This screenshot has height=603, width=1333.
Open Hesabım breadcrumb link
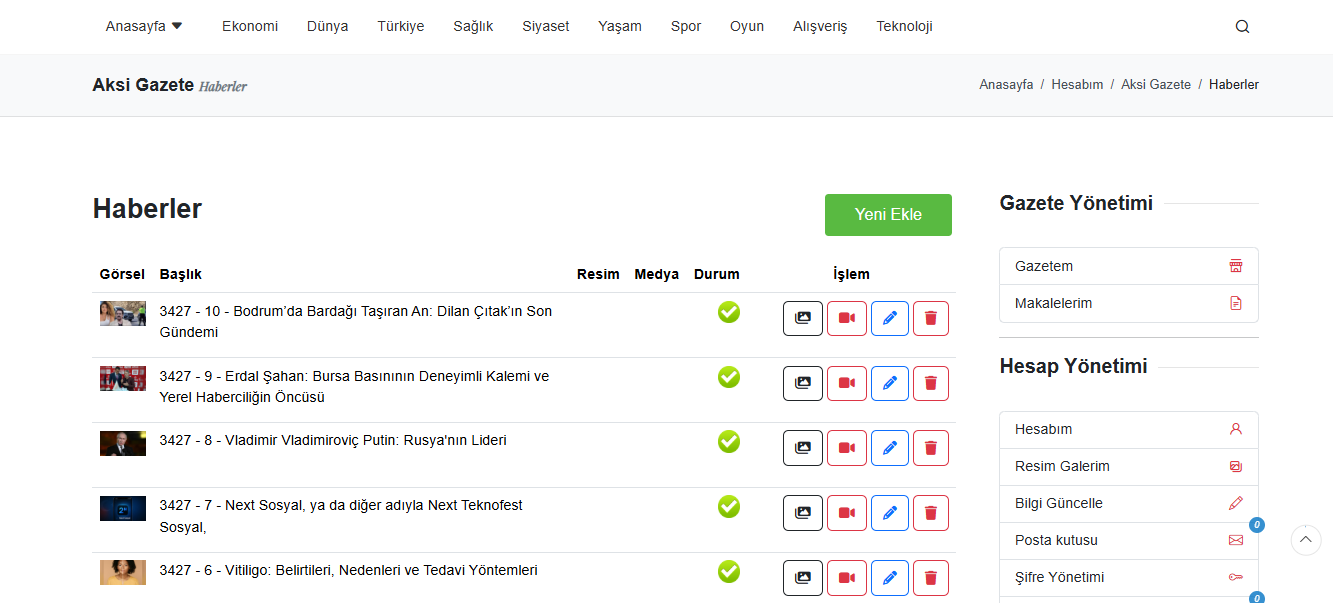tap(1077, 85)
